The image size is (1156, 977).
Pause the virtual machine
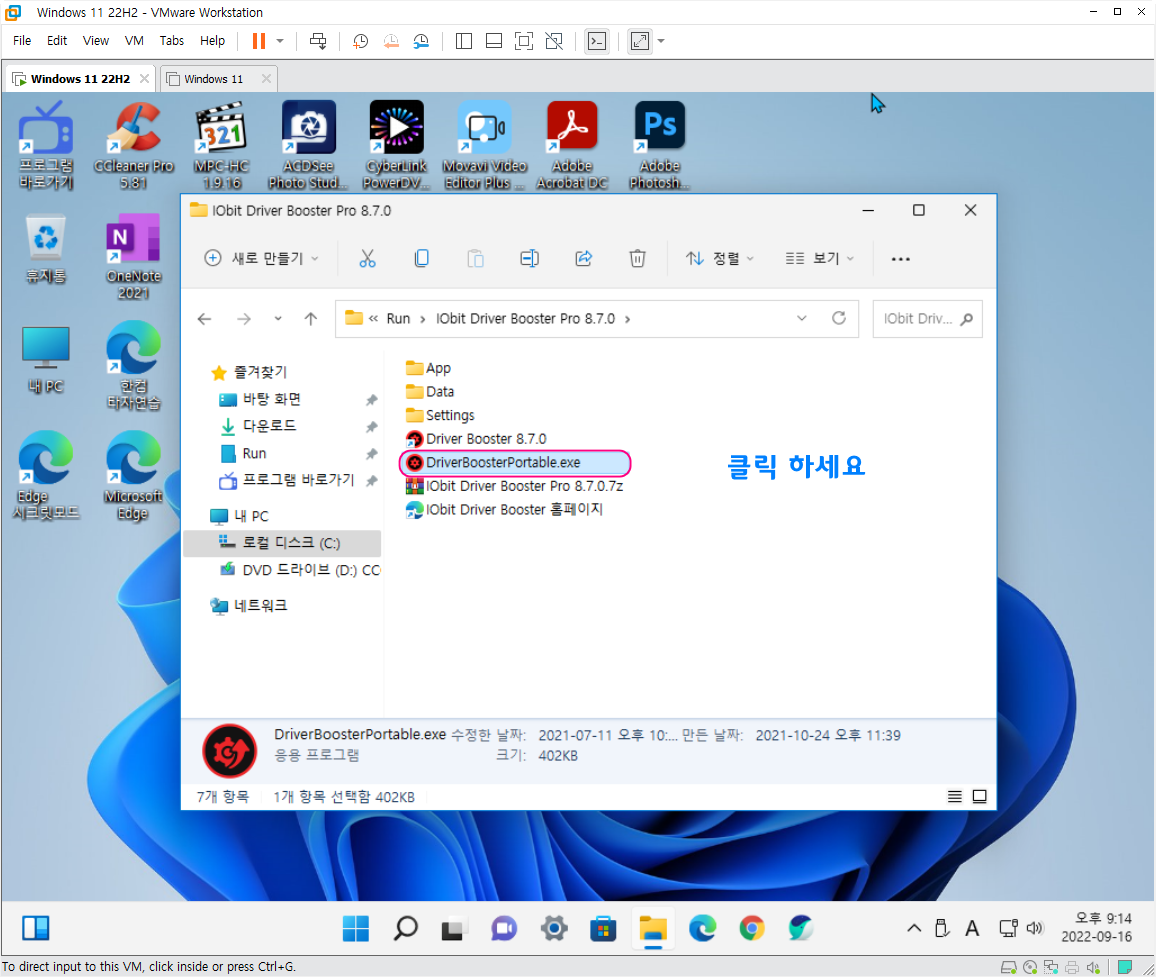[259, 41]
